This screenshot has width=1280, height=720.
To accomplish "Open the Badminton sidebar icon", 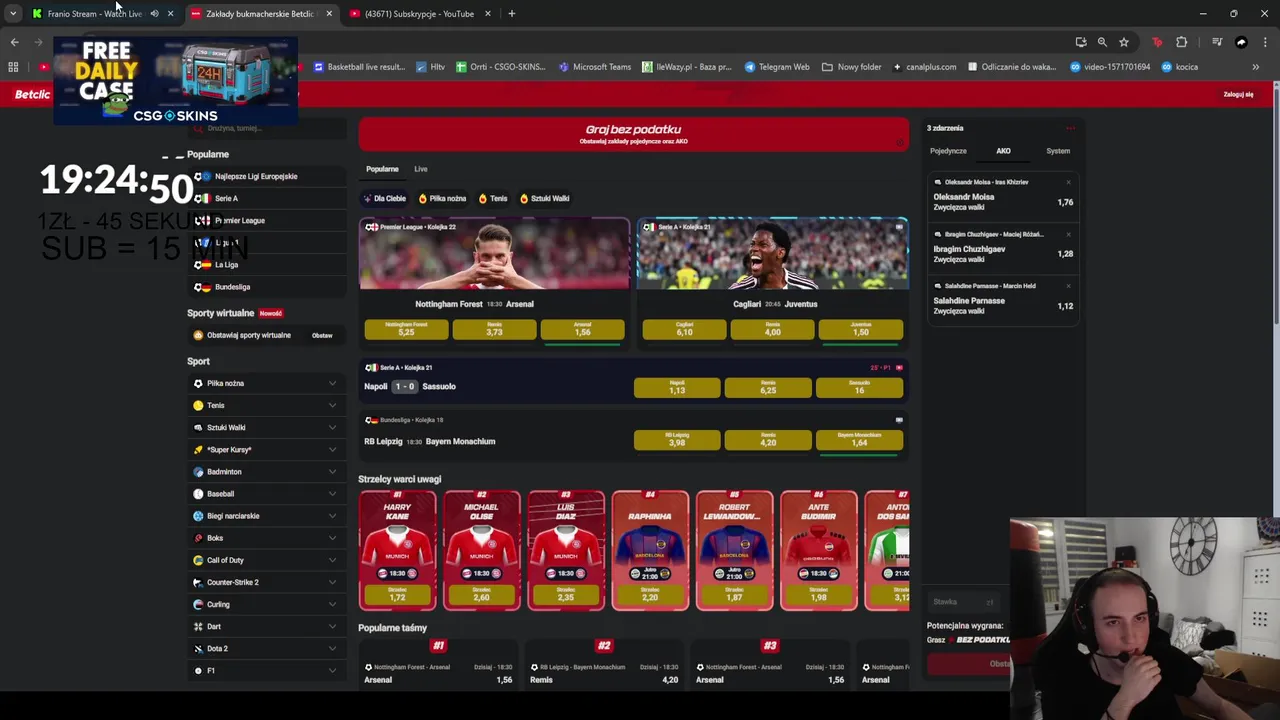I will [x=198, y=472].
